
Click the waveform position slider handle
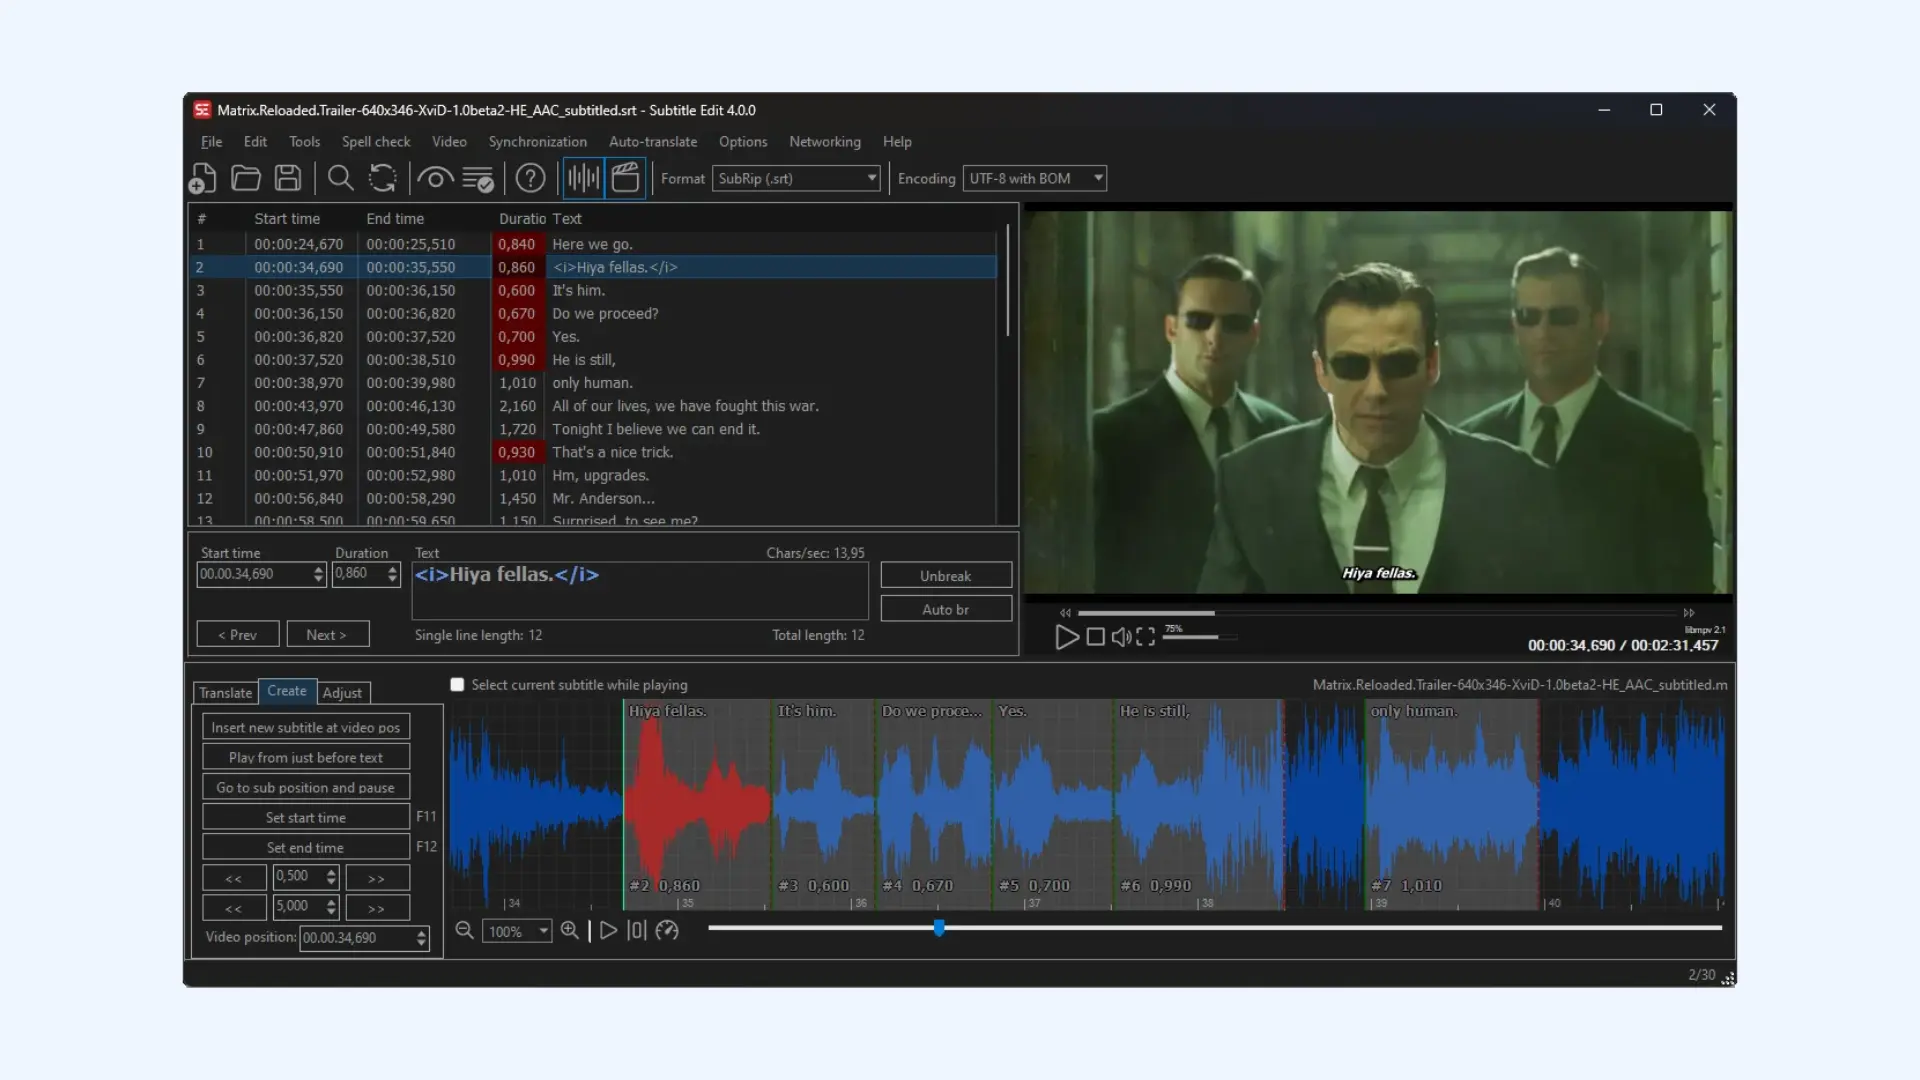pos(939,929)
